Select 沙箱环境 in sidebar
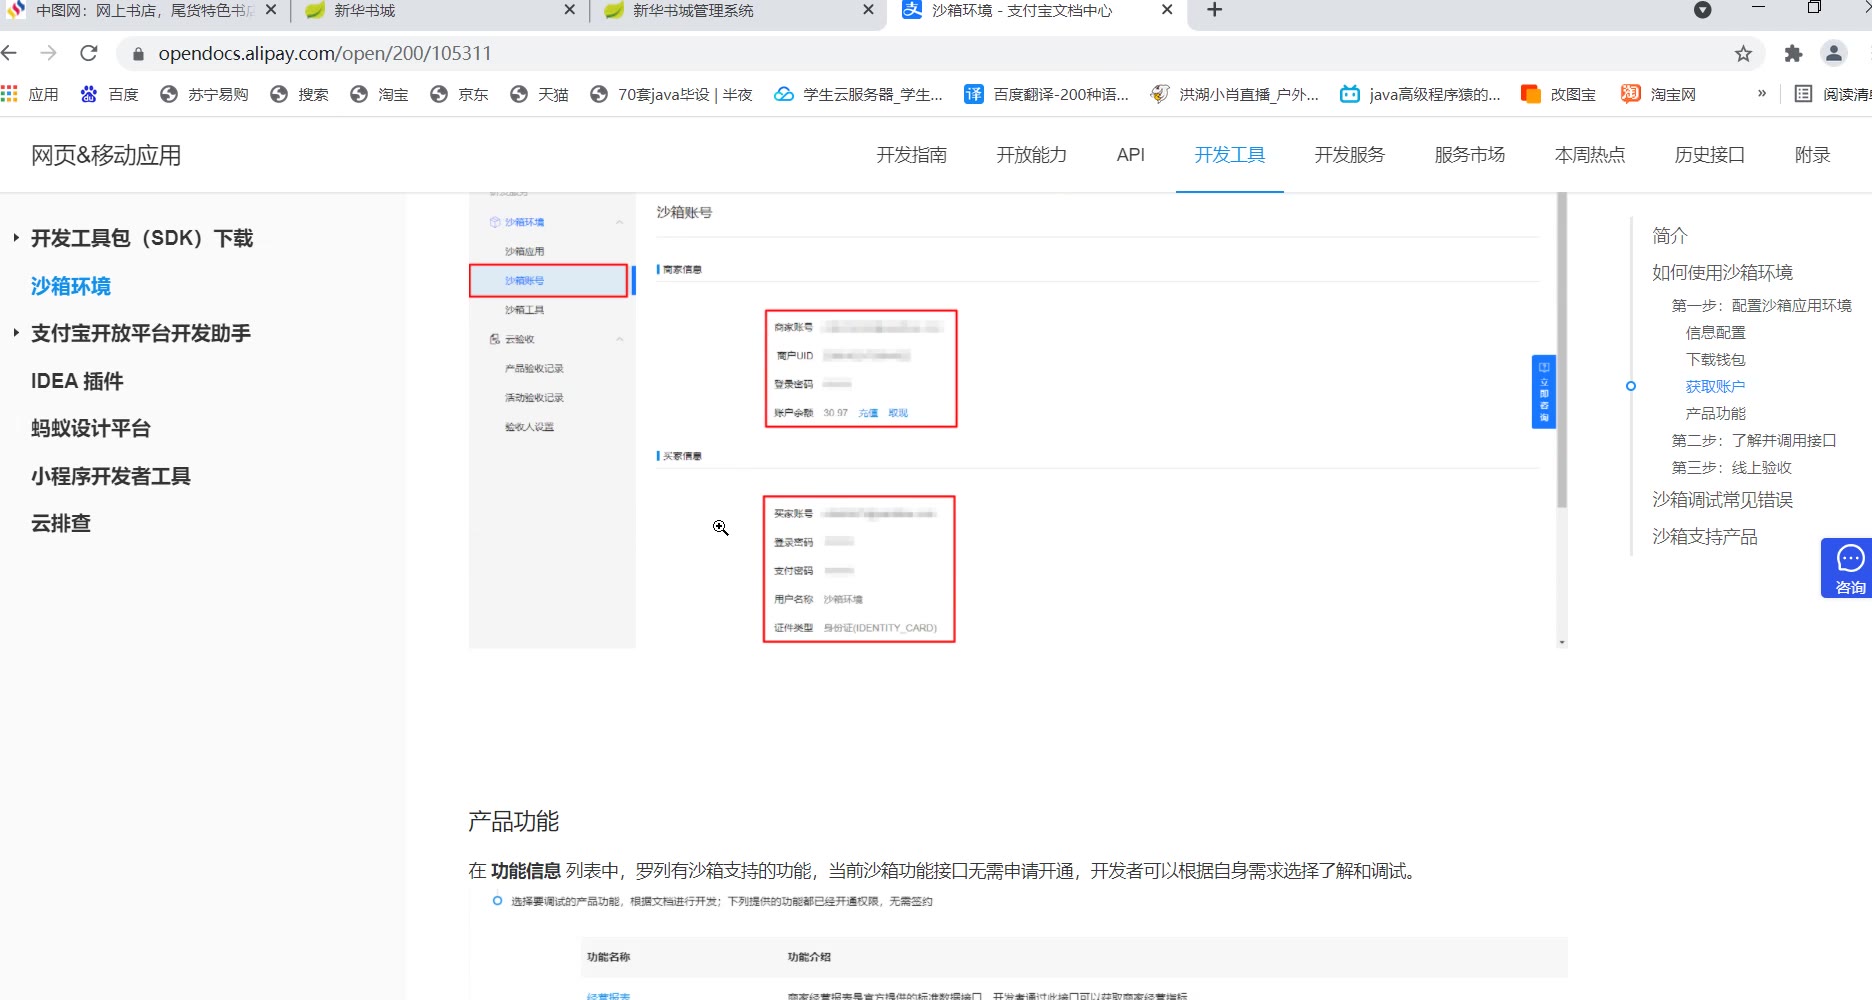The width and height of the screenshot is (1872, 1000). (71, 286)
